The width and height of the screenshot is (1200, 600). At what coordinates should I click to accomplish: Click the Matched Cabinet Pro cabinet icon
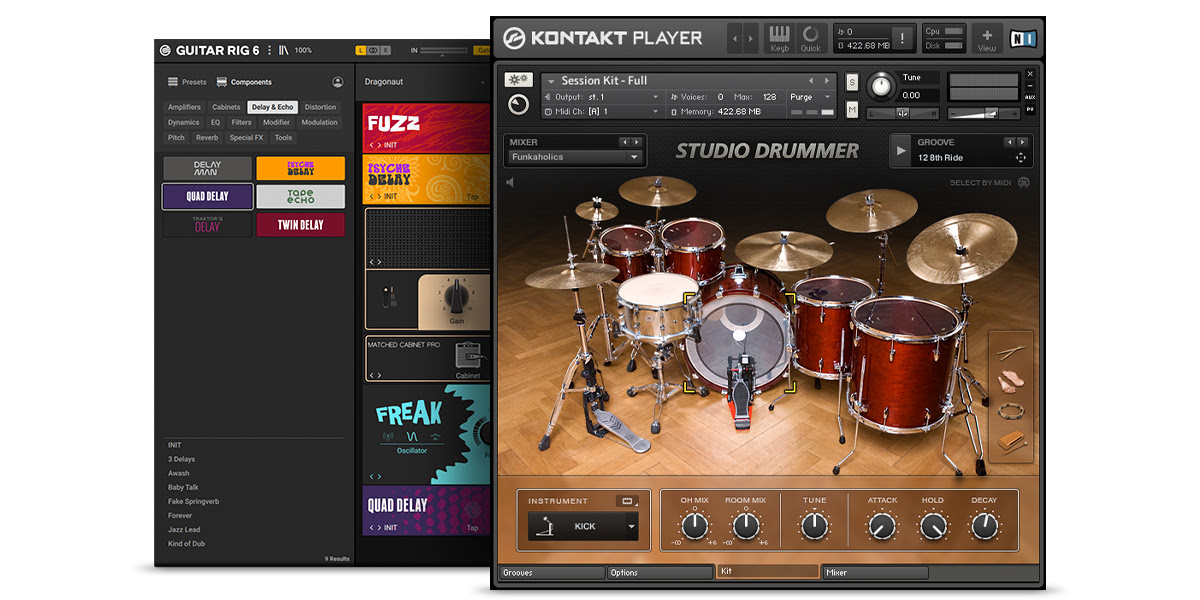click(468, 356)
